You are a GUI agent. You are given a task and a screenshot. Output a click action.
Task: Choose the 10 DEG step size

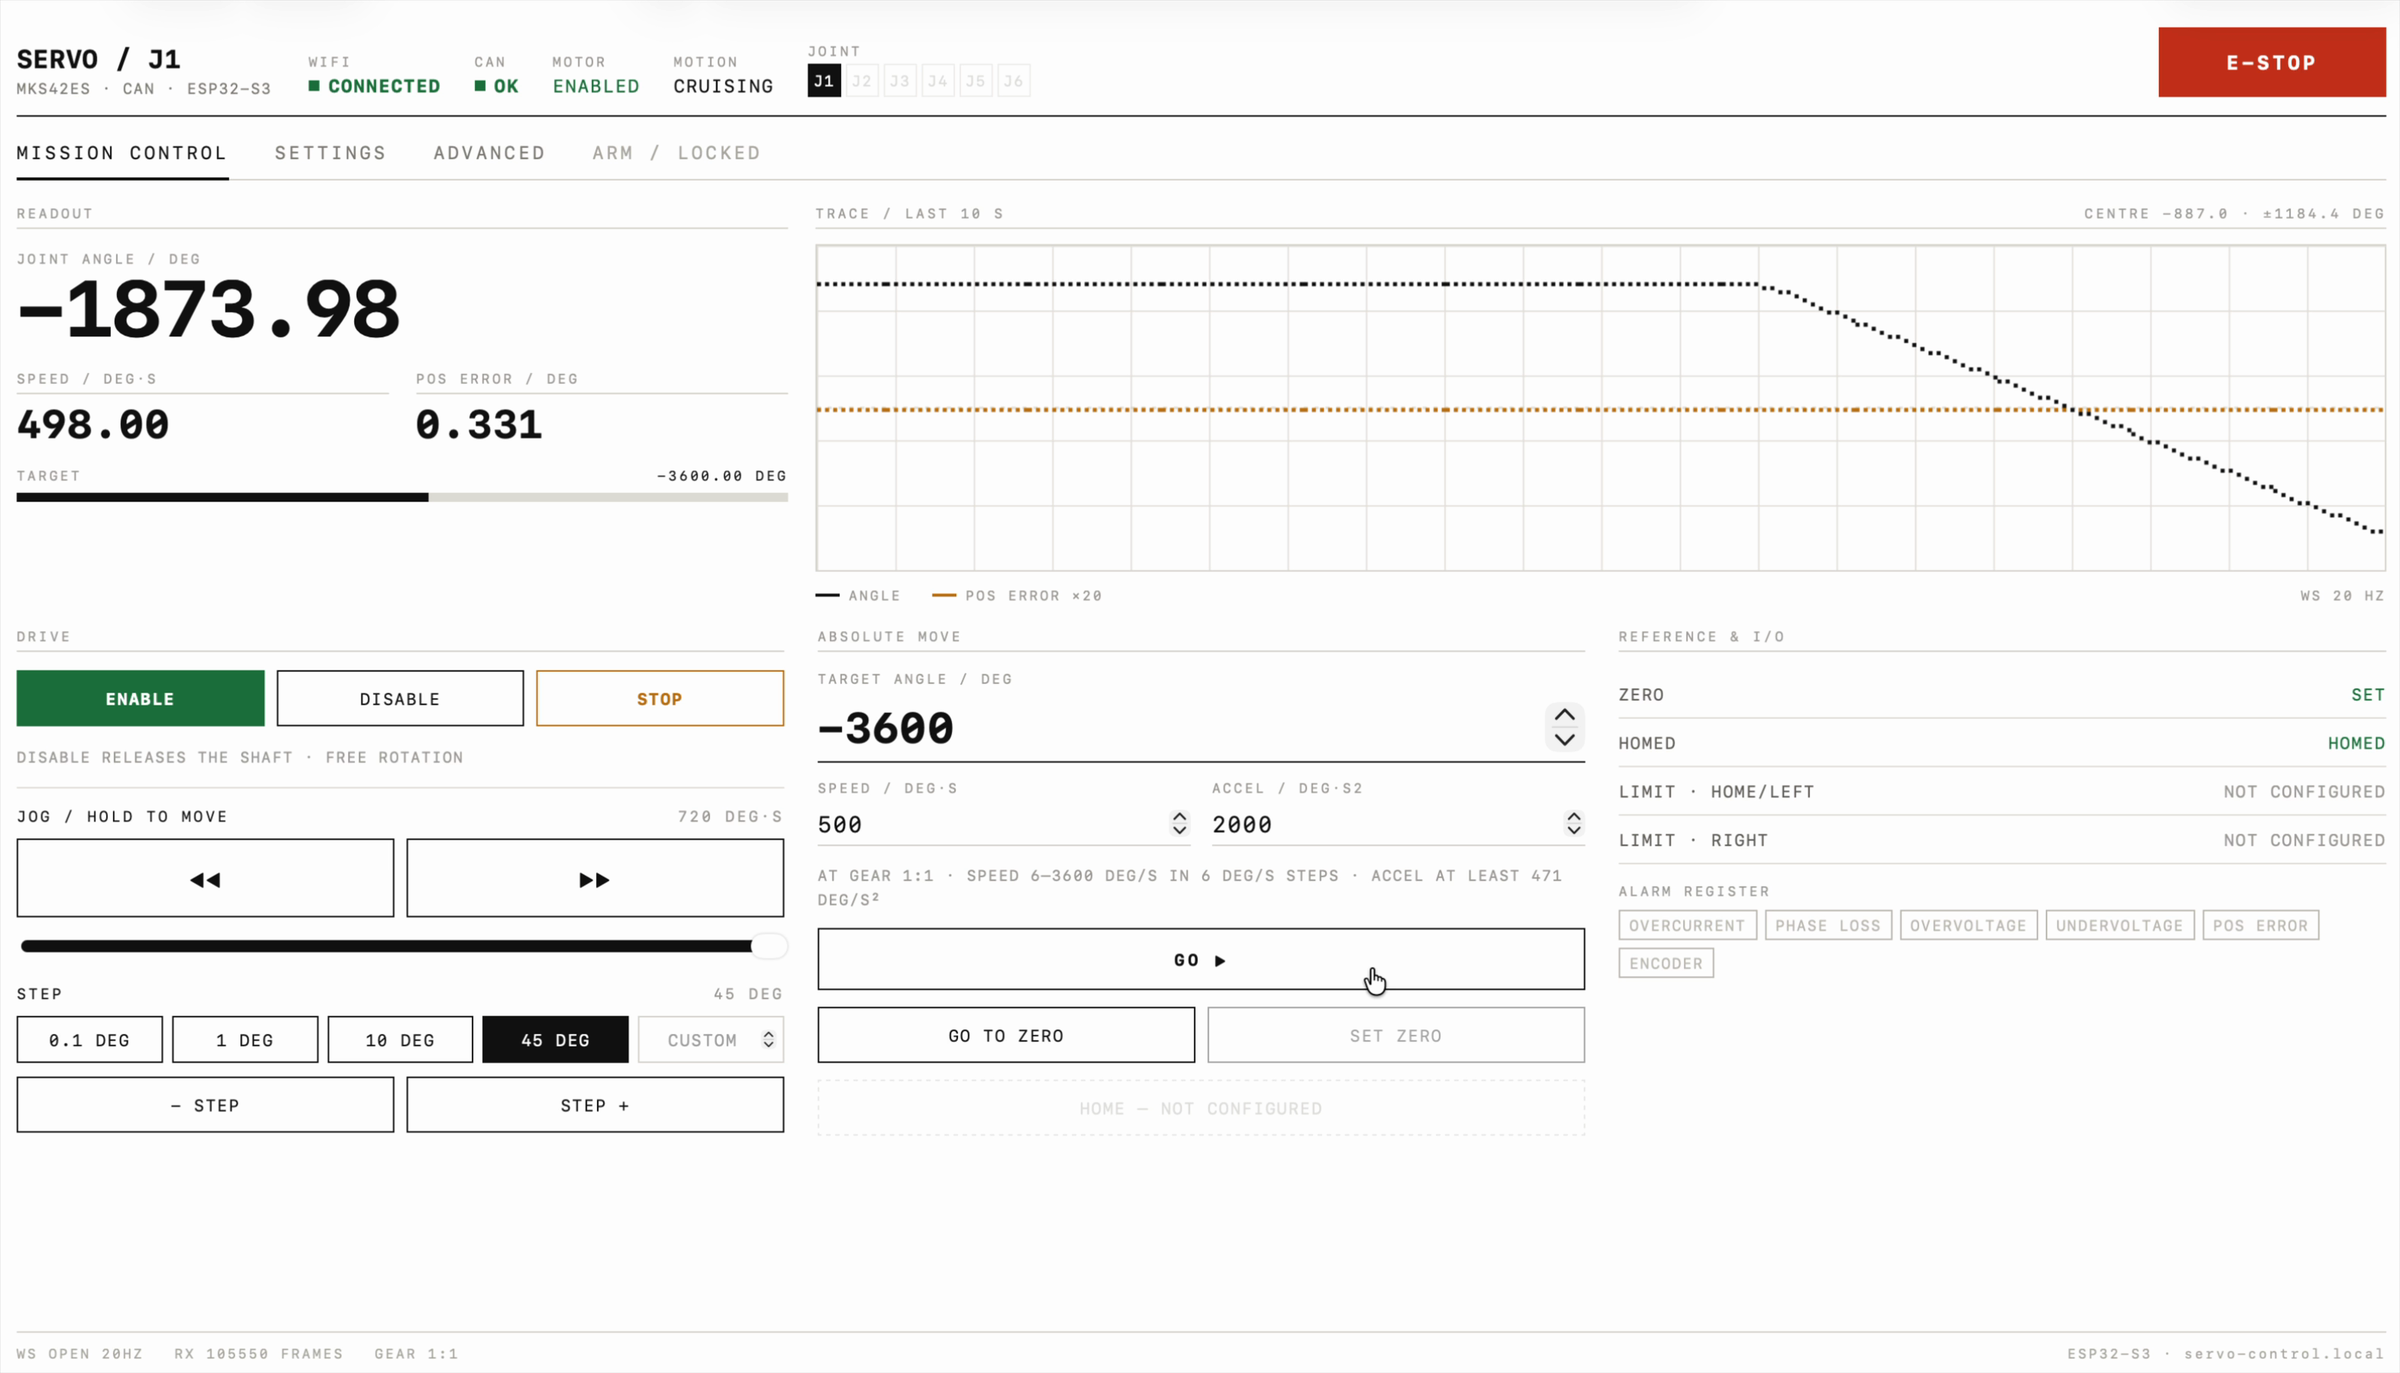click(400, 1039)
